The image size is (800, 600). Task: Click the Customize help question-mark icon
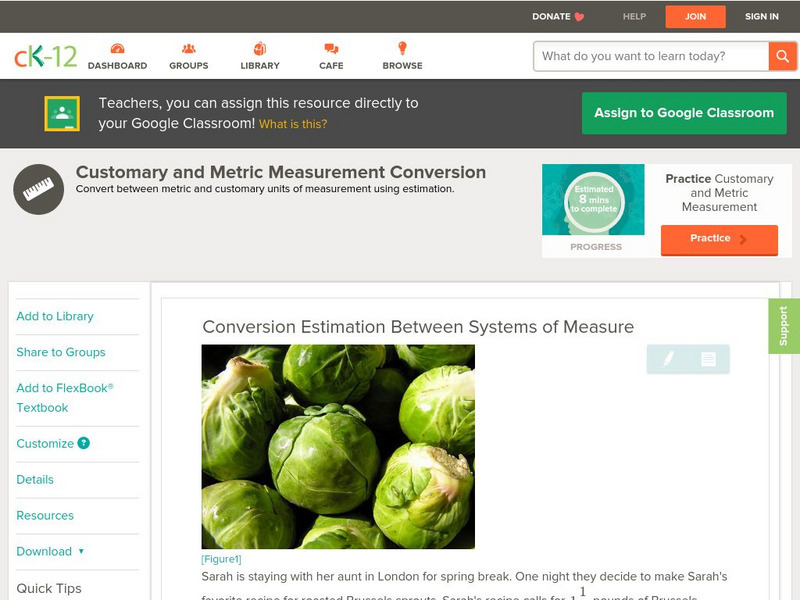point(84,443)
